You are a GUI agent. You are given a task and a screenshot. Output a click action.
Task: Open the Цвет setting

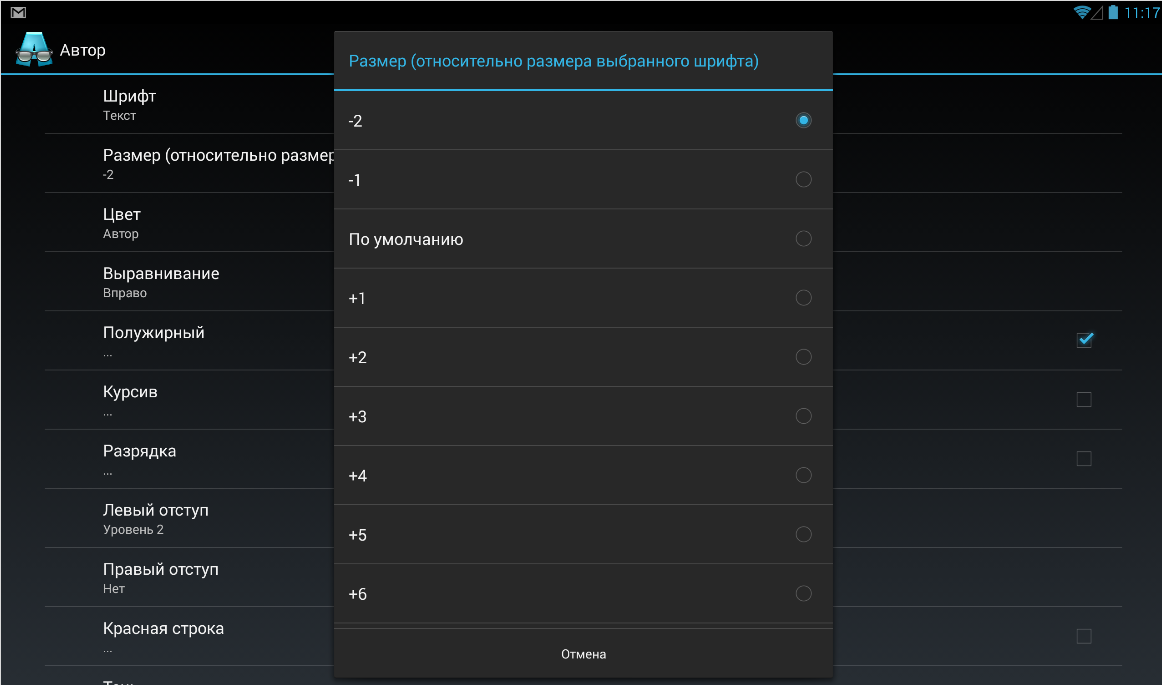[x=200, y=222]
